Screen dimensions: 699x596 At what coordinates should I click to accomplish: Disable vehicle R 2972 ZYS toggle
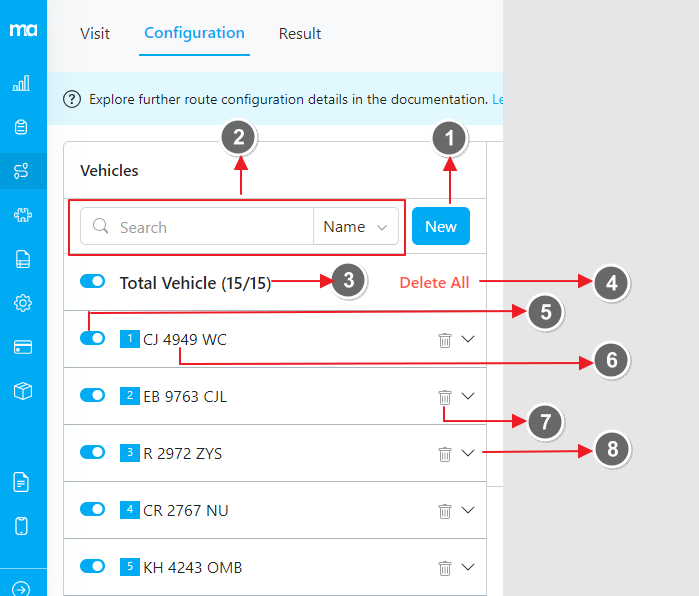click(x=92, y=452)
